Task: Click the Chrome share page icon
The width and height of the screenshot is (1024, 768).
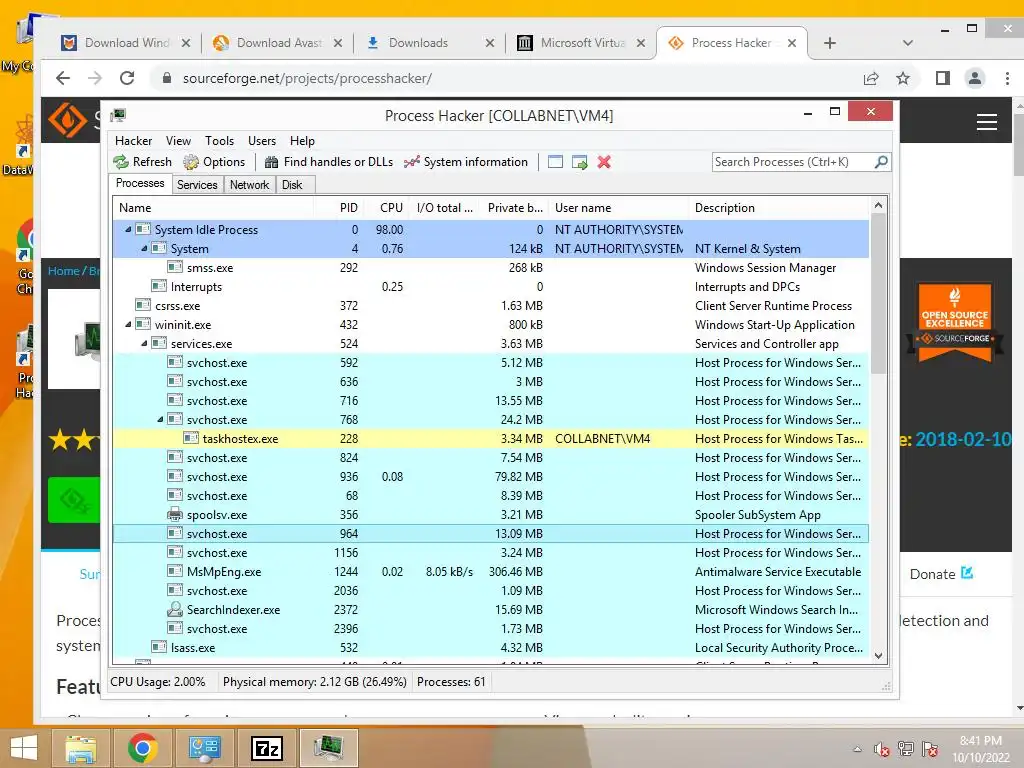Action: (x=871, y=78)
